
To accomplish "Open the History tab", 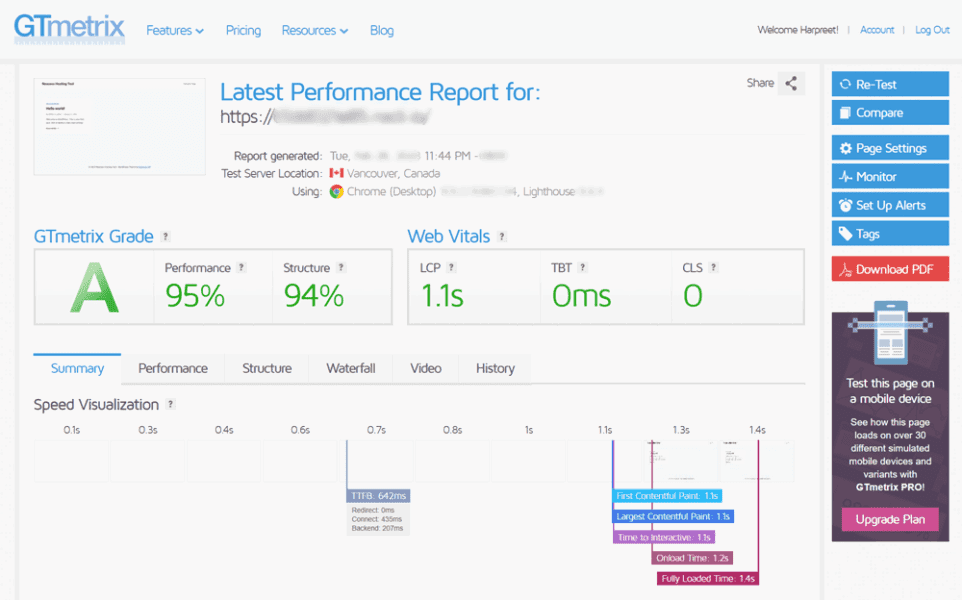I will pyautogui.click(x=495, y=368).
